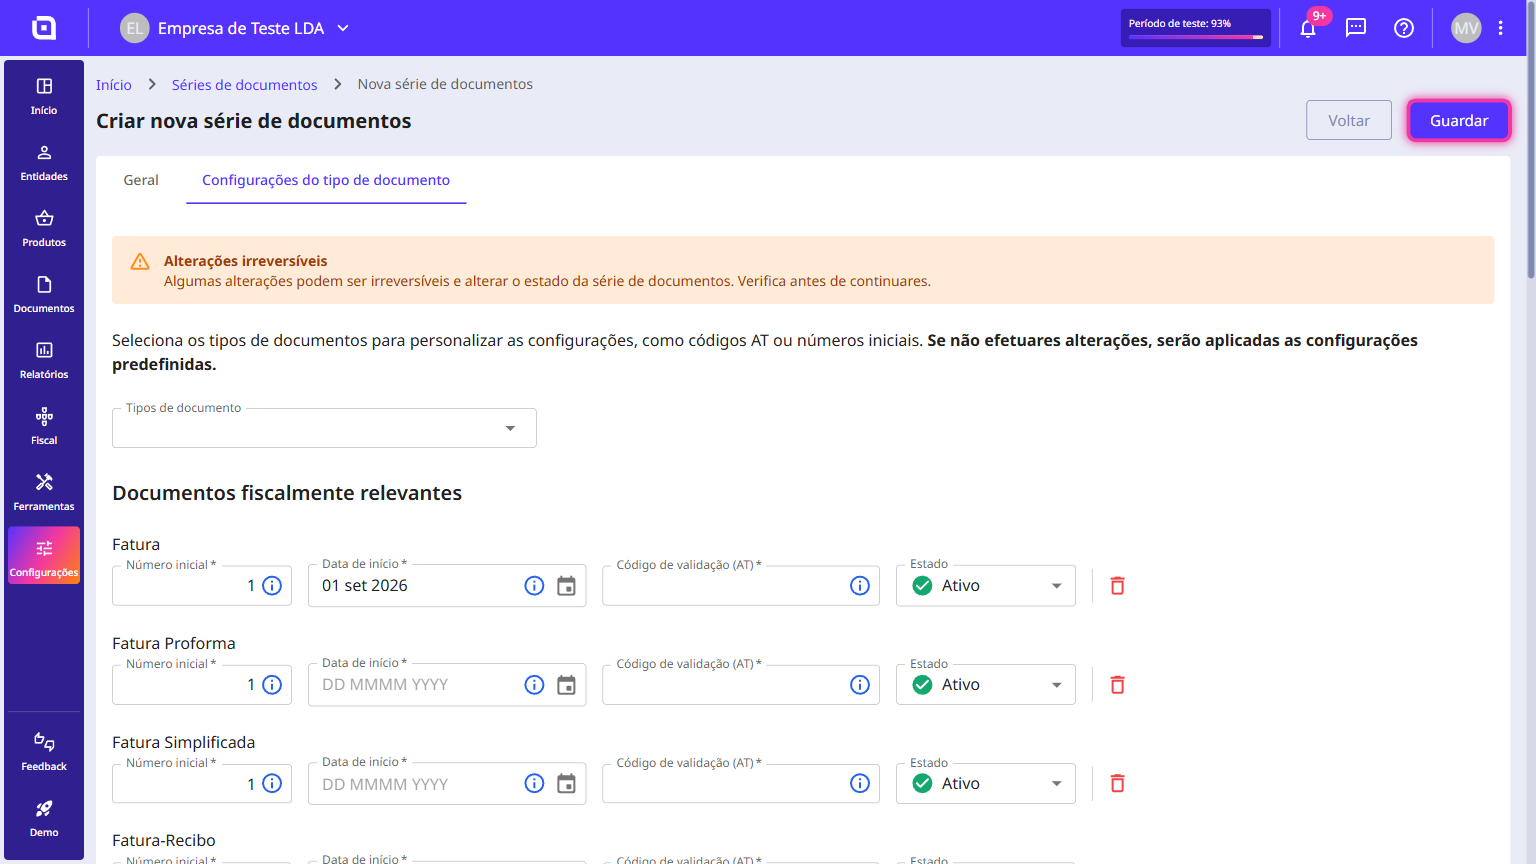Open the Fatura Estado dropdown

tap(986, 586)
